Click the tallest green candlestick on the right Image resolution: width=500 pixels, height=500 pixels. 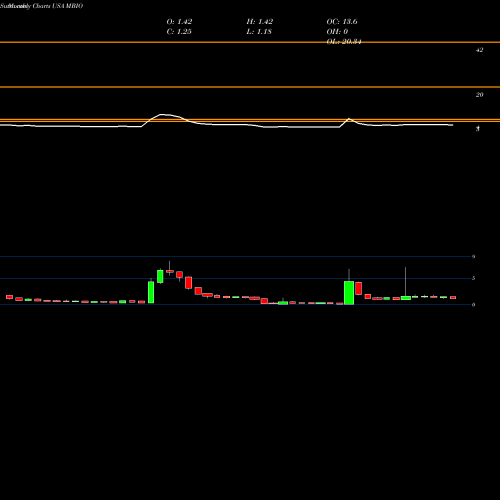[349, 293]
